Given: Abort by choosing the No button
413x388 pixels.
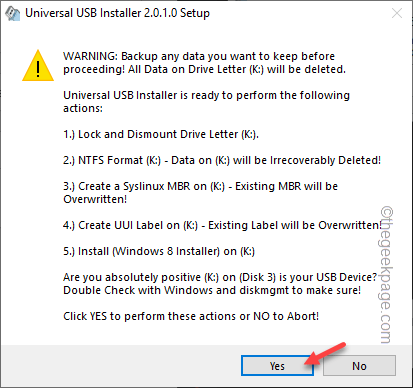Looking at the screenshot, I should click(x=359, y=366).
